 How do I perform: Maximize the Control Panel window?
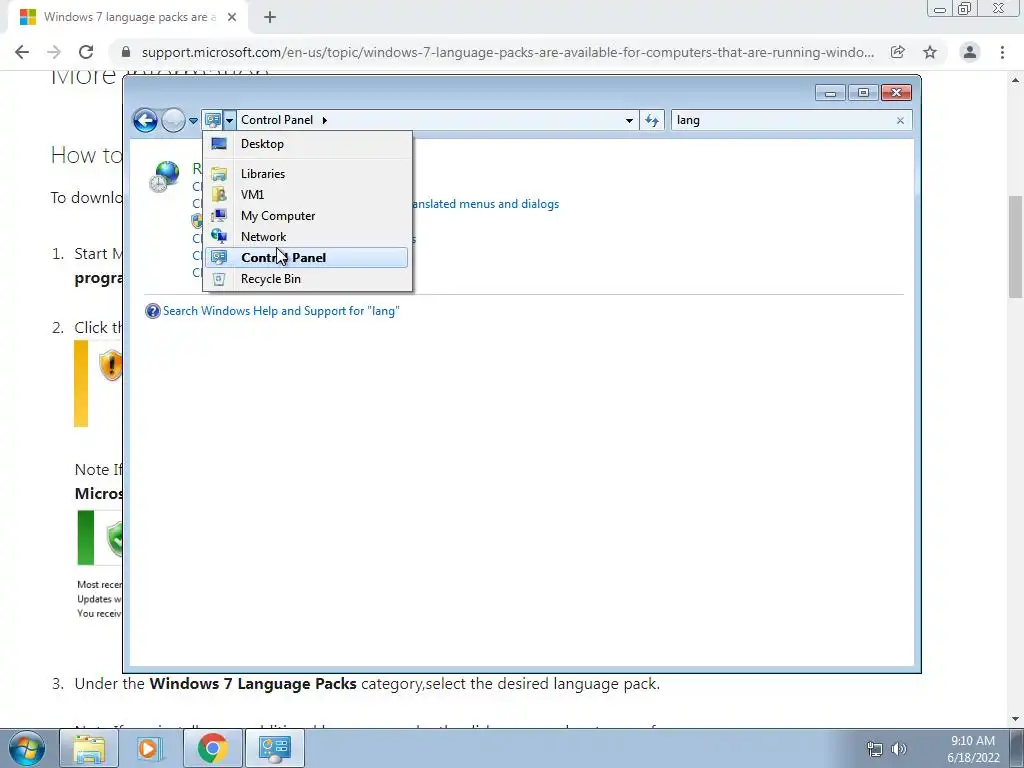pyautogui.click(x=863, y=93)
